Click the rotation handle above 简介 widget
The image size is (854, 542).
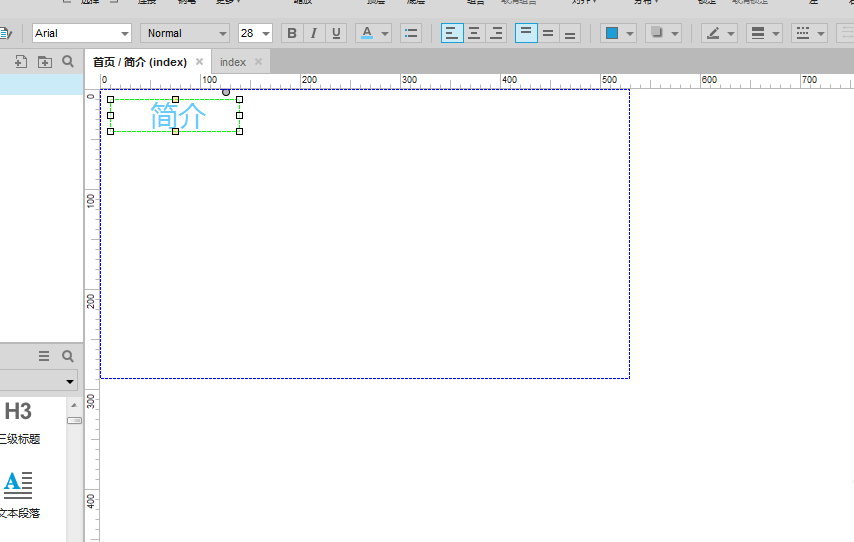tap(225, 92)
